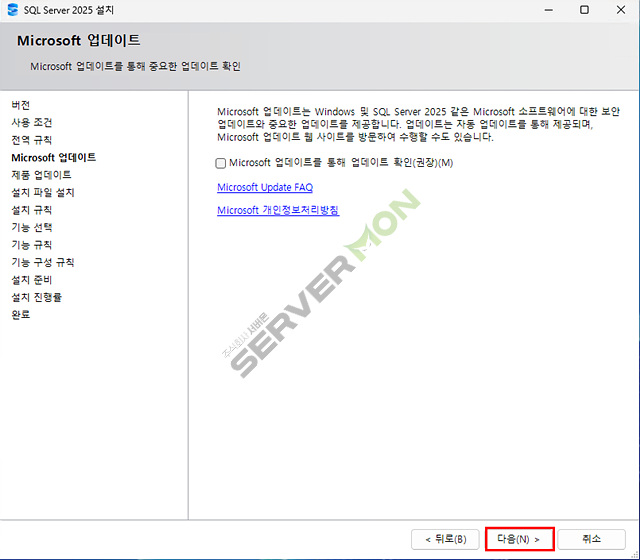The width and height of the screenshot is (640, 560).
Task: Select the 완료 step
Action: (20, 315)
